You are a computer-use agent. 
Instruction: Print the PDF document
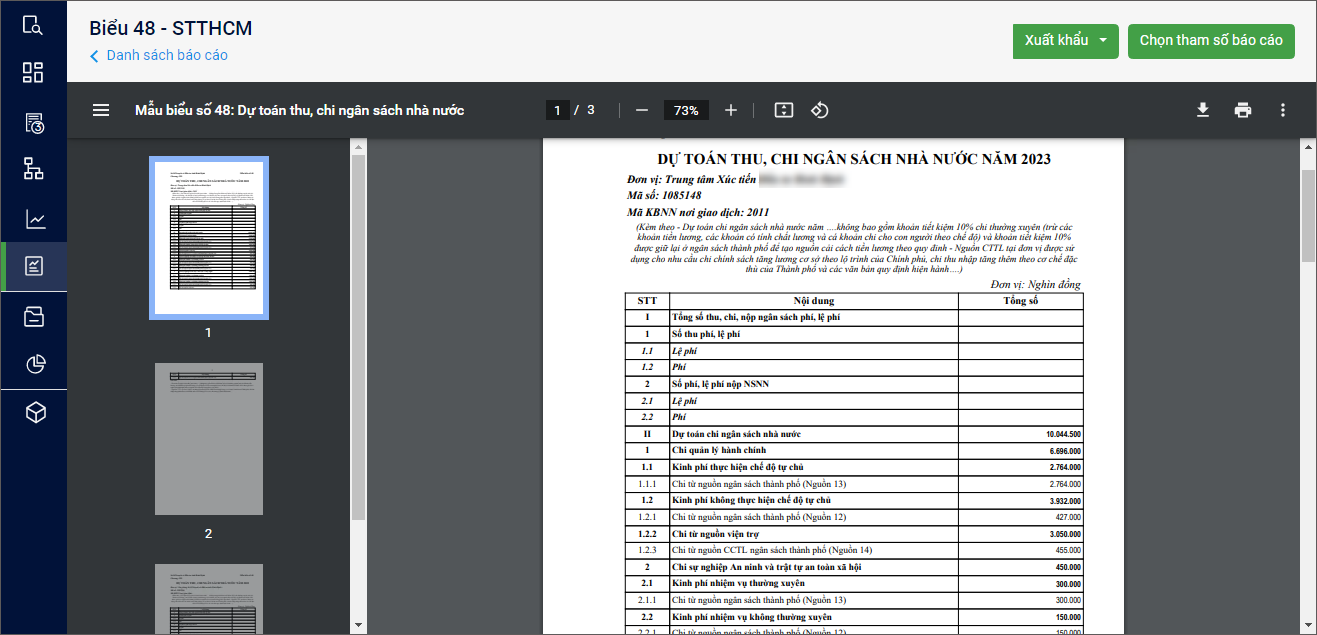pos(1243,110)
